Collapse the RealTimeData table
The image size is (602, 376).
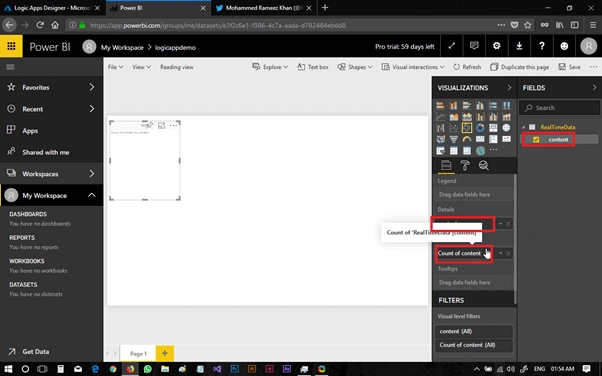coord(524,127)
